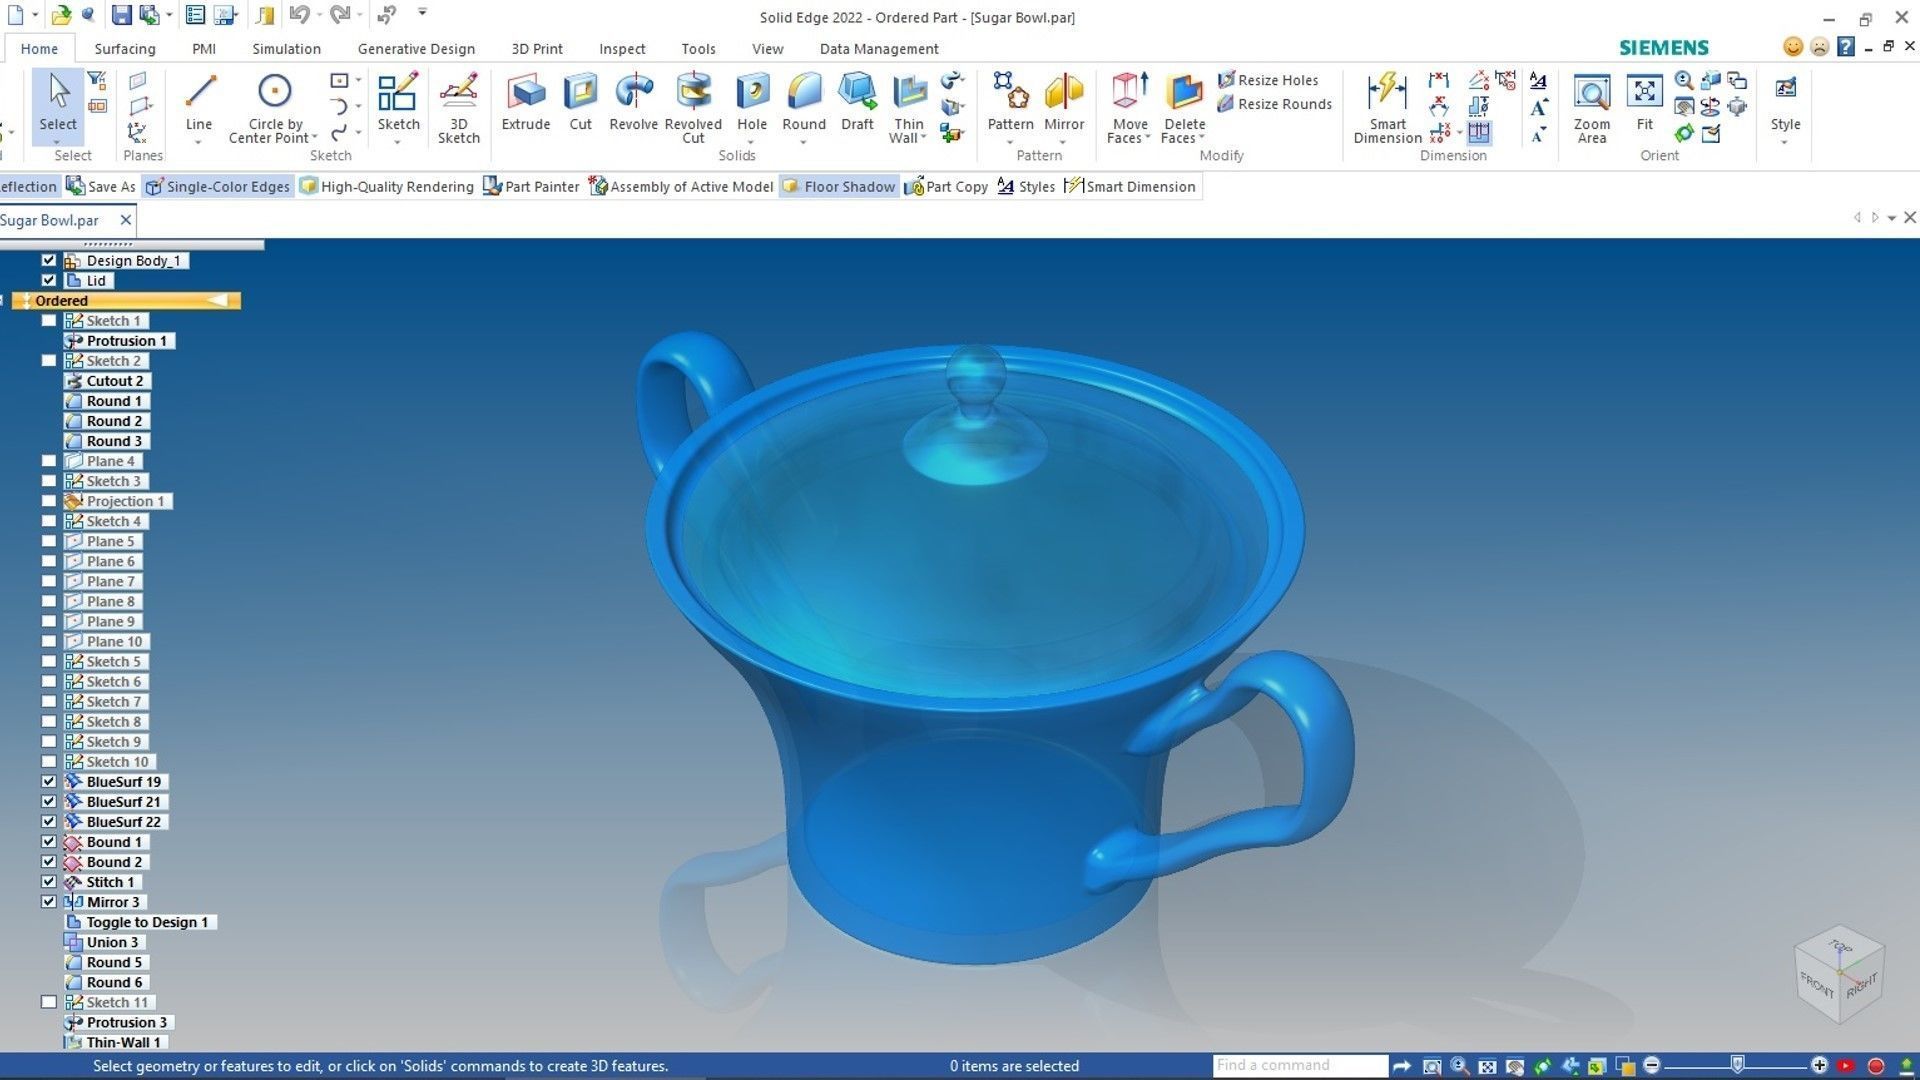1920x1080 pixels.
Task: Check the Sketch 1 checkbox
Action: 49,321
